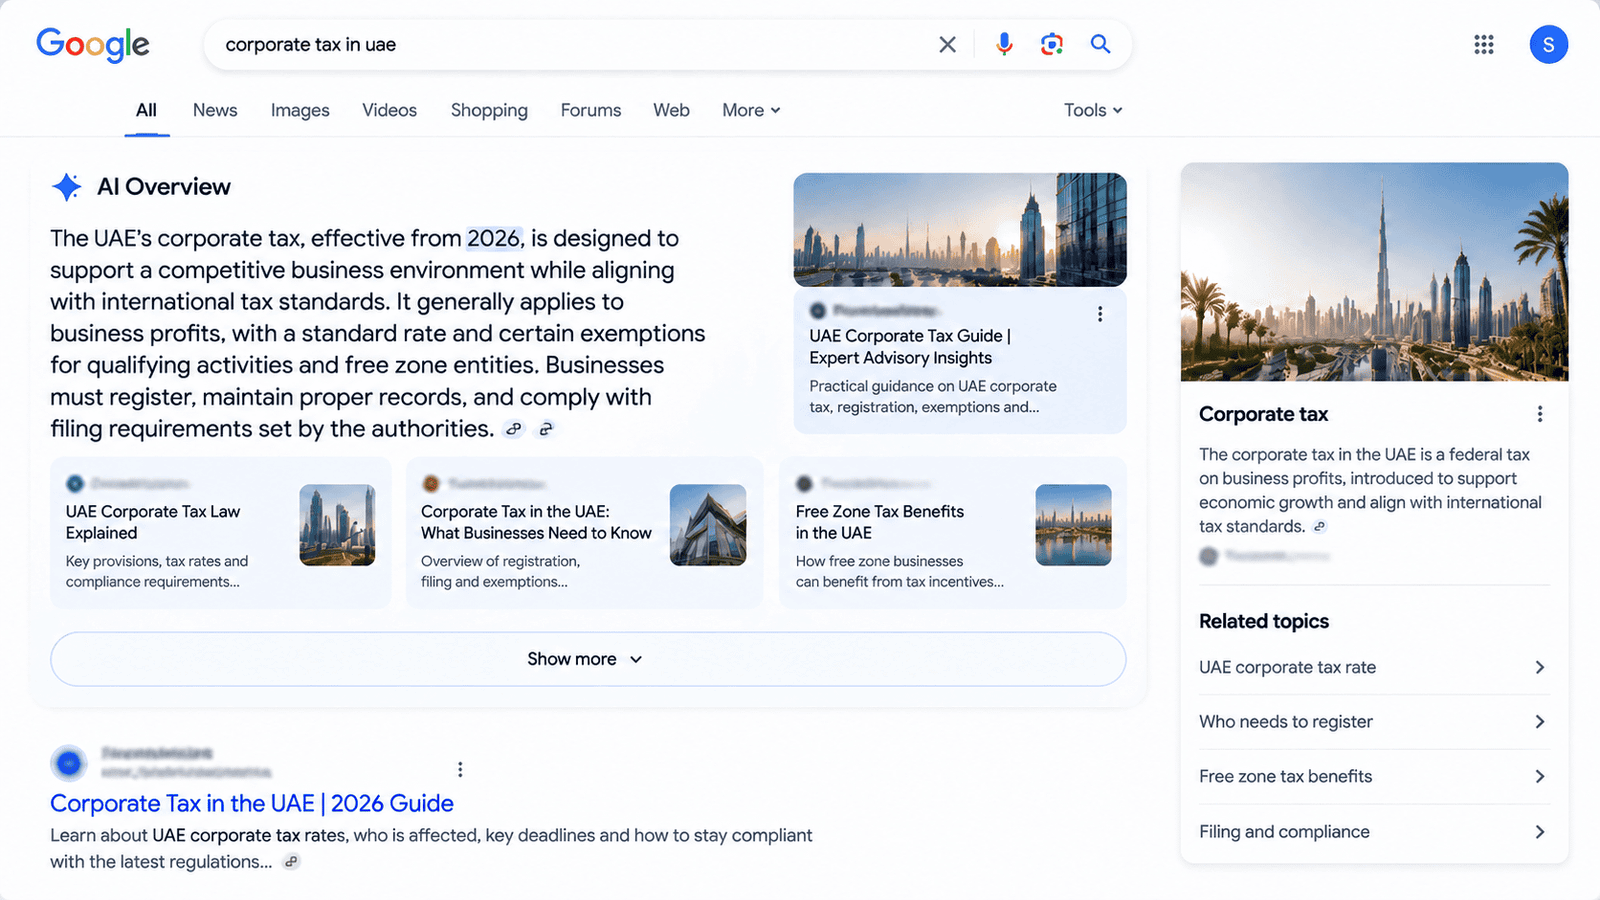Open the Dubai skyline image in Corporate tax panel

point(1374,272)
